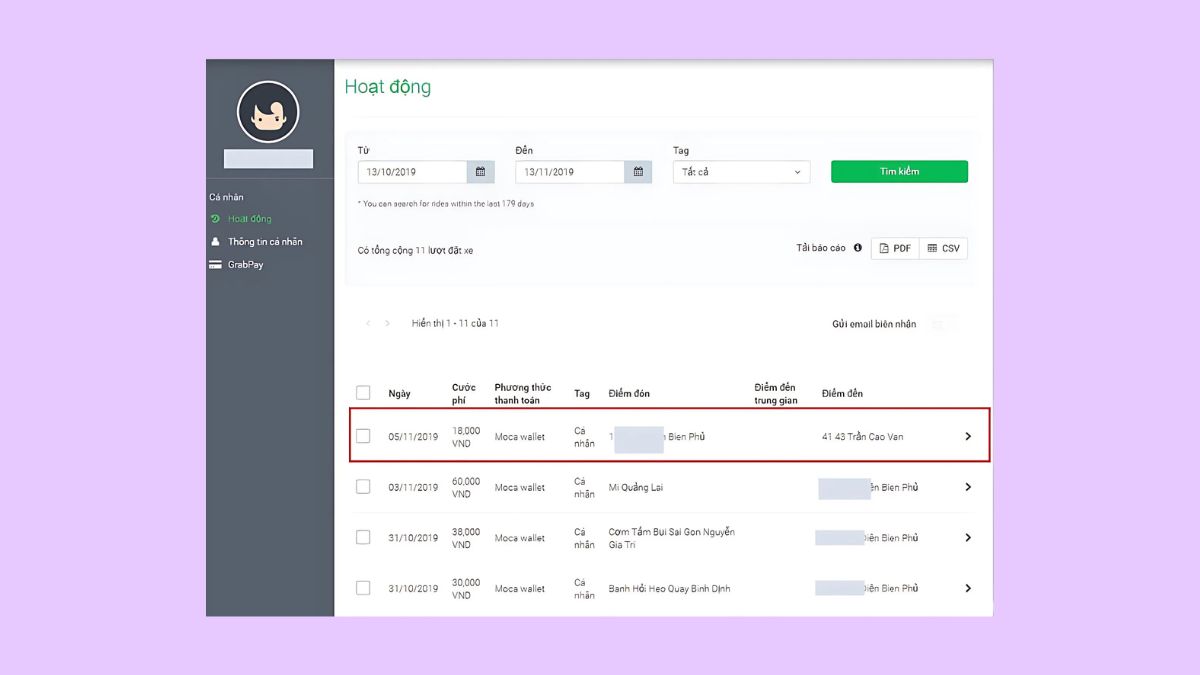Screen dimensions: 1200x675
Task: Open details arrow for 03/11/2019 ride
Action: coord(968,487)
